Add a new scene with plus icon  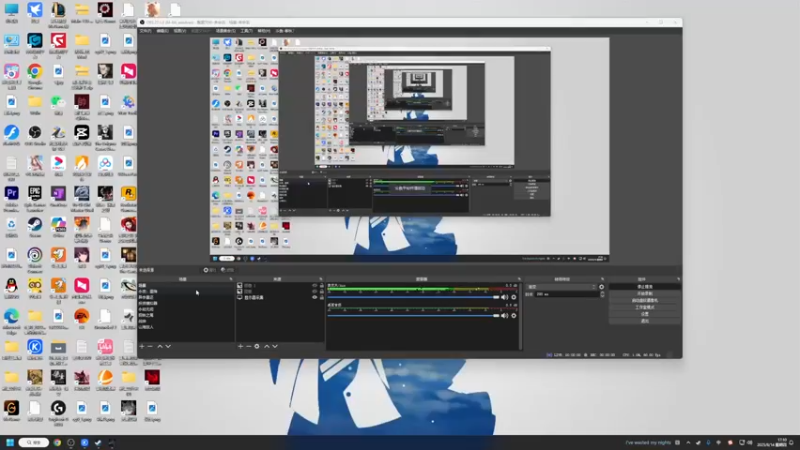pyautogui.click(x=142, y=346)
